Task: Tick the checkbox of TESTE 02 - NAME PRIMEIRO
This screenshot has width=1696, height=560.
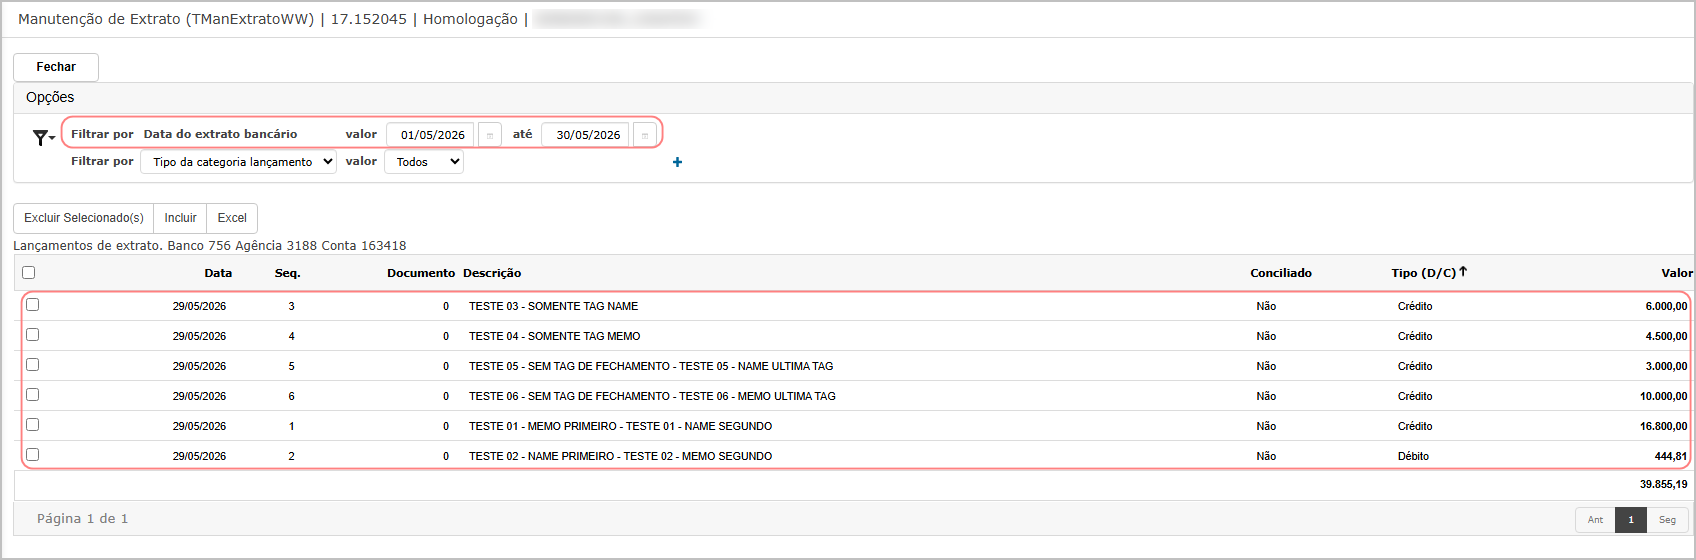Action: pyautogui.click(x=32, y=455)
